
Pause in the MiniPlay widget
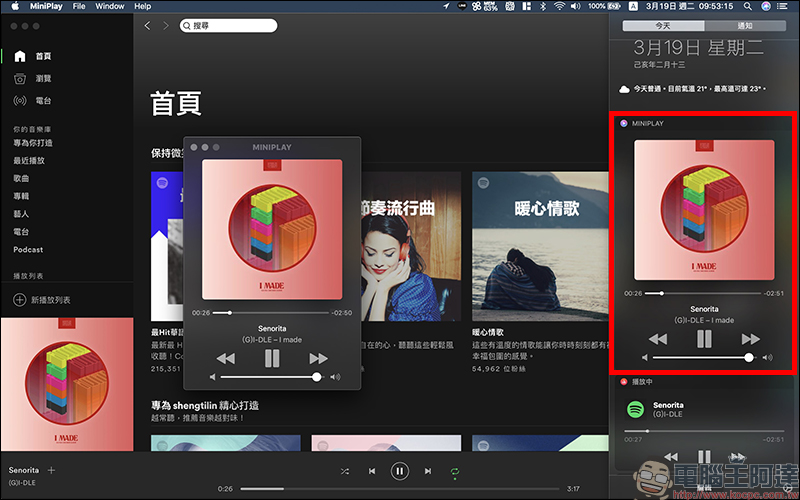coord(704,339)
